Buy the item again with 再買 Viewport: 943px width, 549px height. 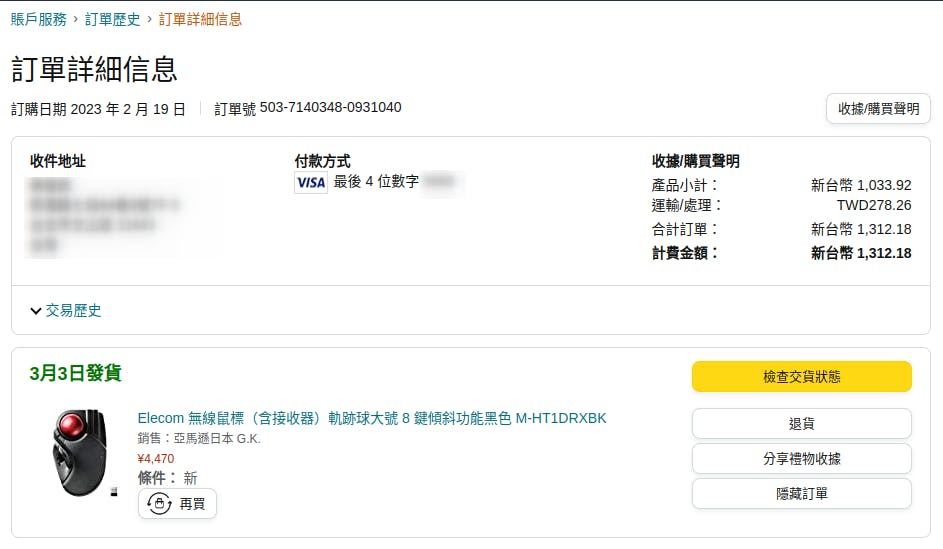pos(177,504)
